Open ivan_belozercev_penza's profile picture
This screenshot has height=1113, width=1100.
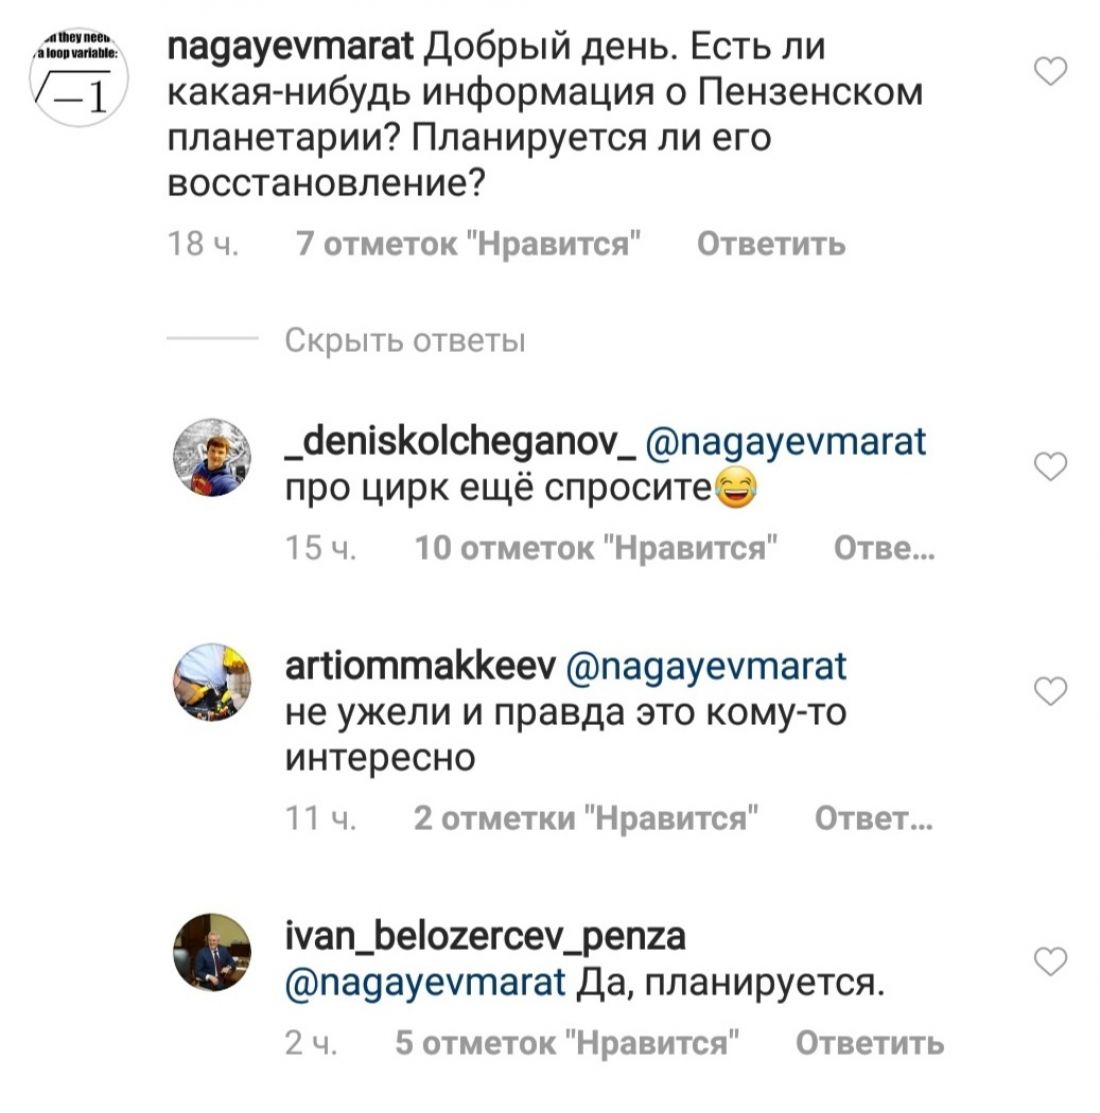pyautogui.click(x=212, y=954)
